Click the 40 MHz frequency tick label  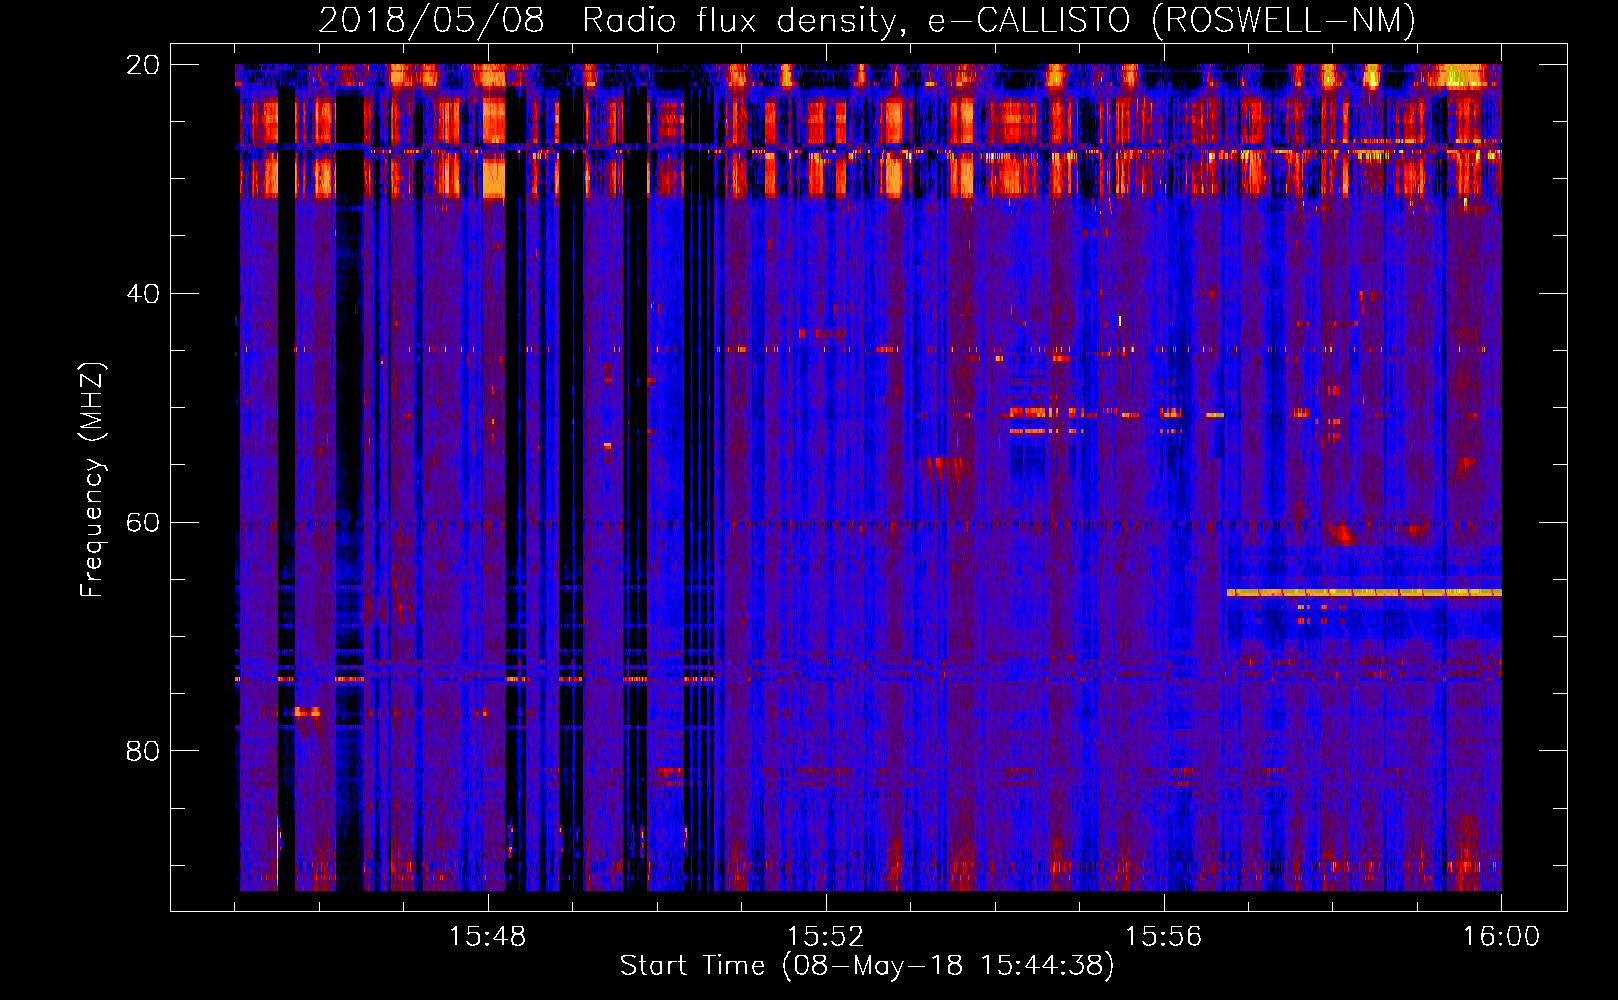tap(143, 294)
